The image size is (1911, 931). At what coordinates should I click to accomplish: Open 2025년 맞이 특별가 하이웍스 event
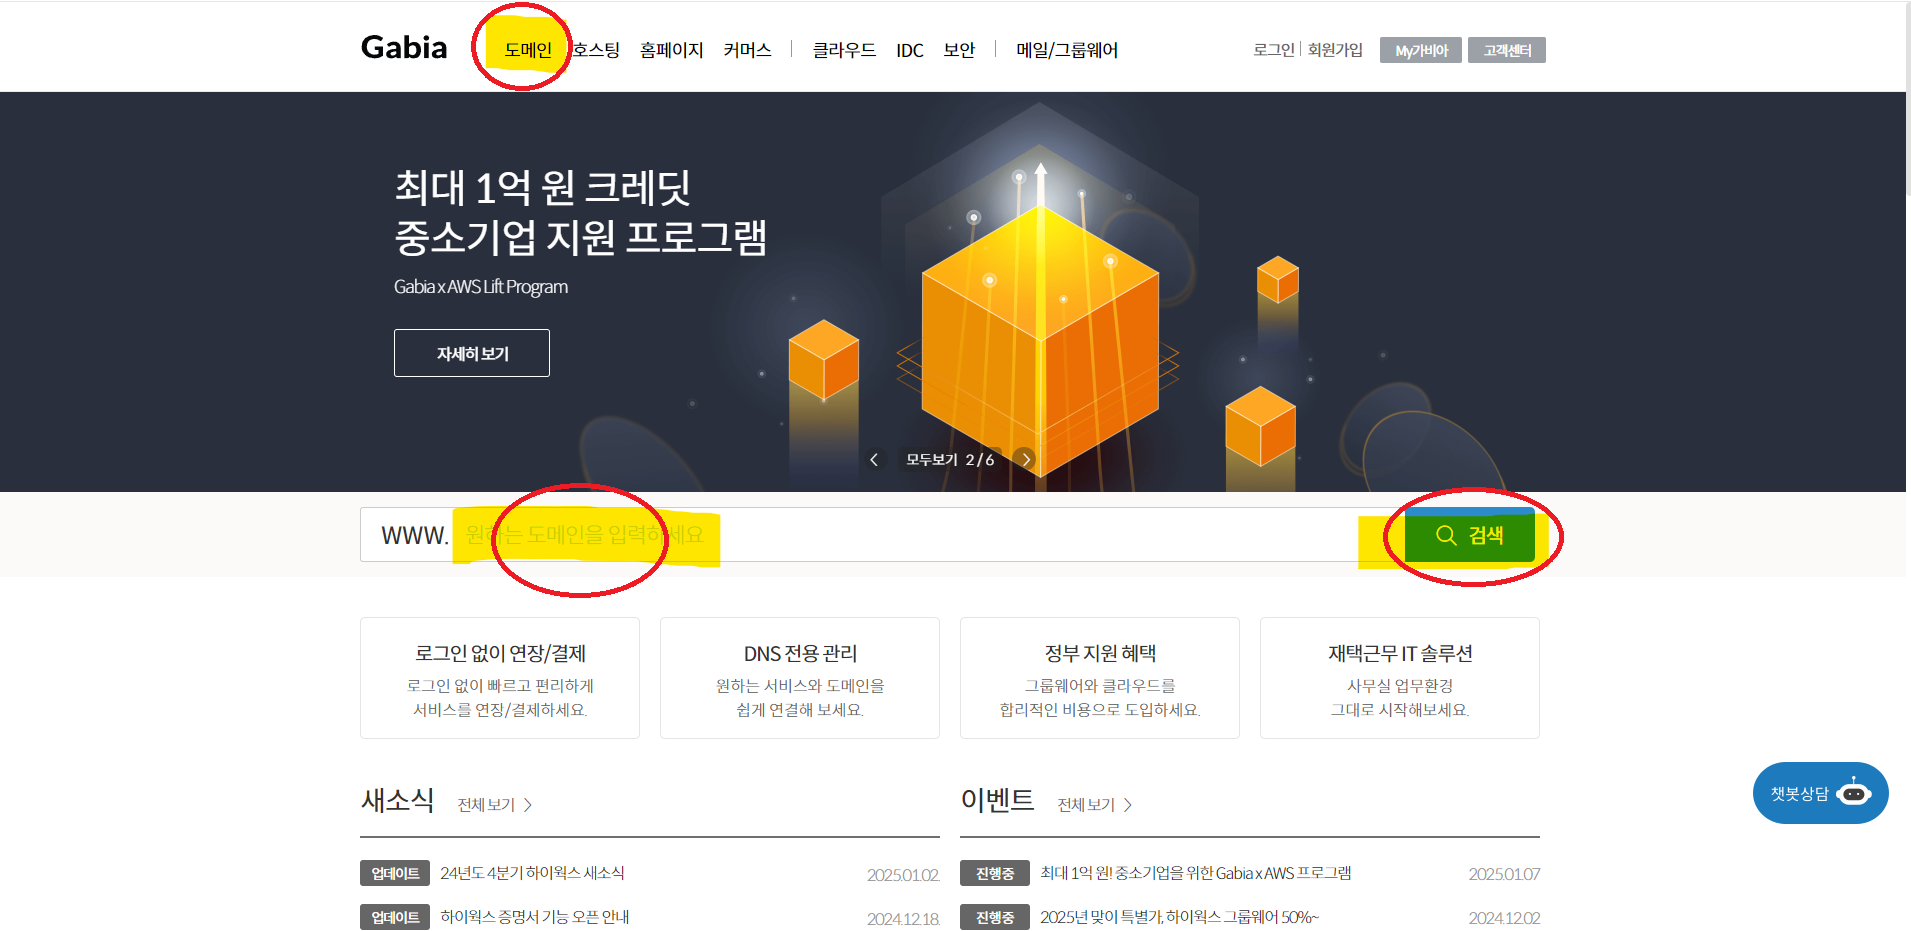coord(1179,917)
